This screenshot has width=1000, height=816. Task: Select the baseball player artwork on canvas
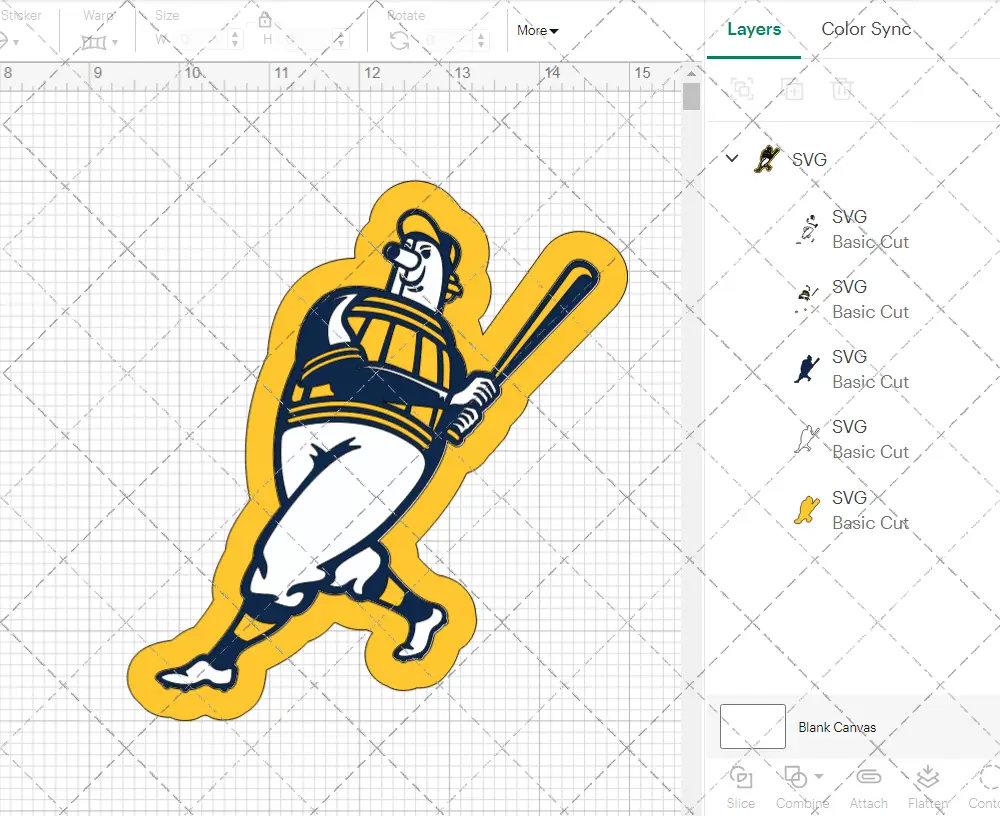[376, 452]
